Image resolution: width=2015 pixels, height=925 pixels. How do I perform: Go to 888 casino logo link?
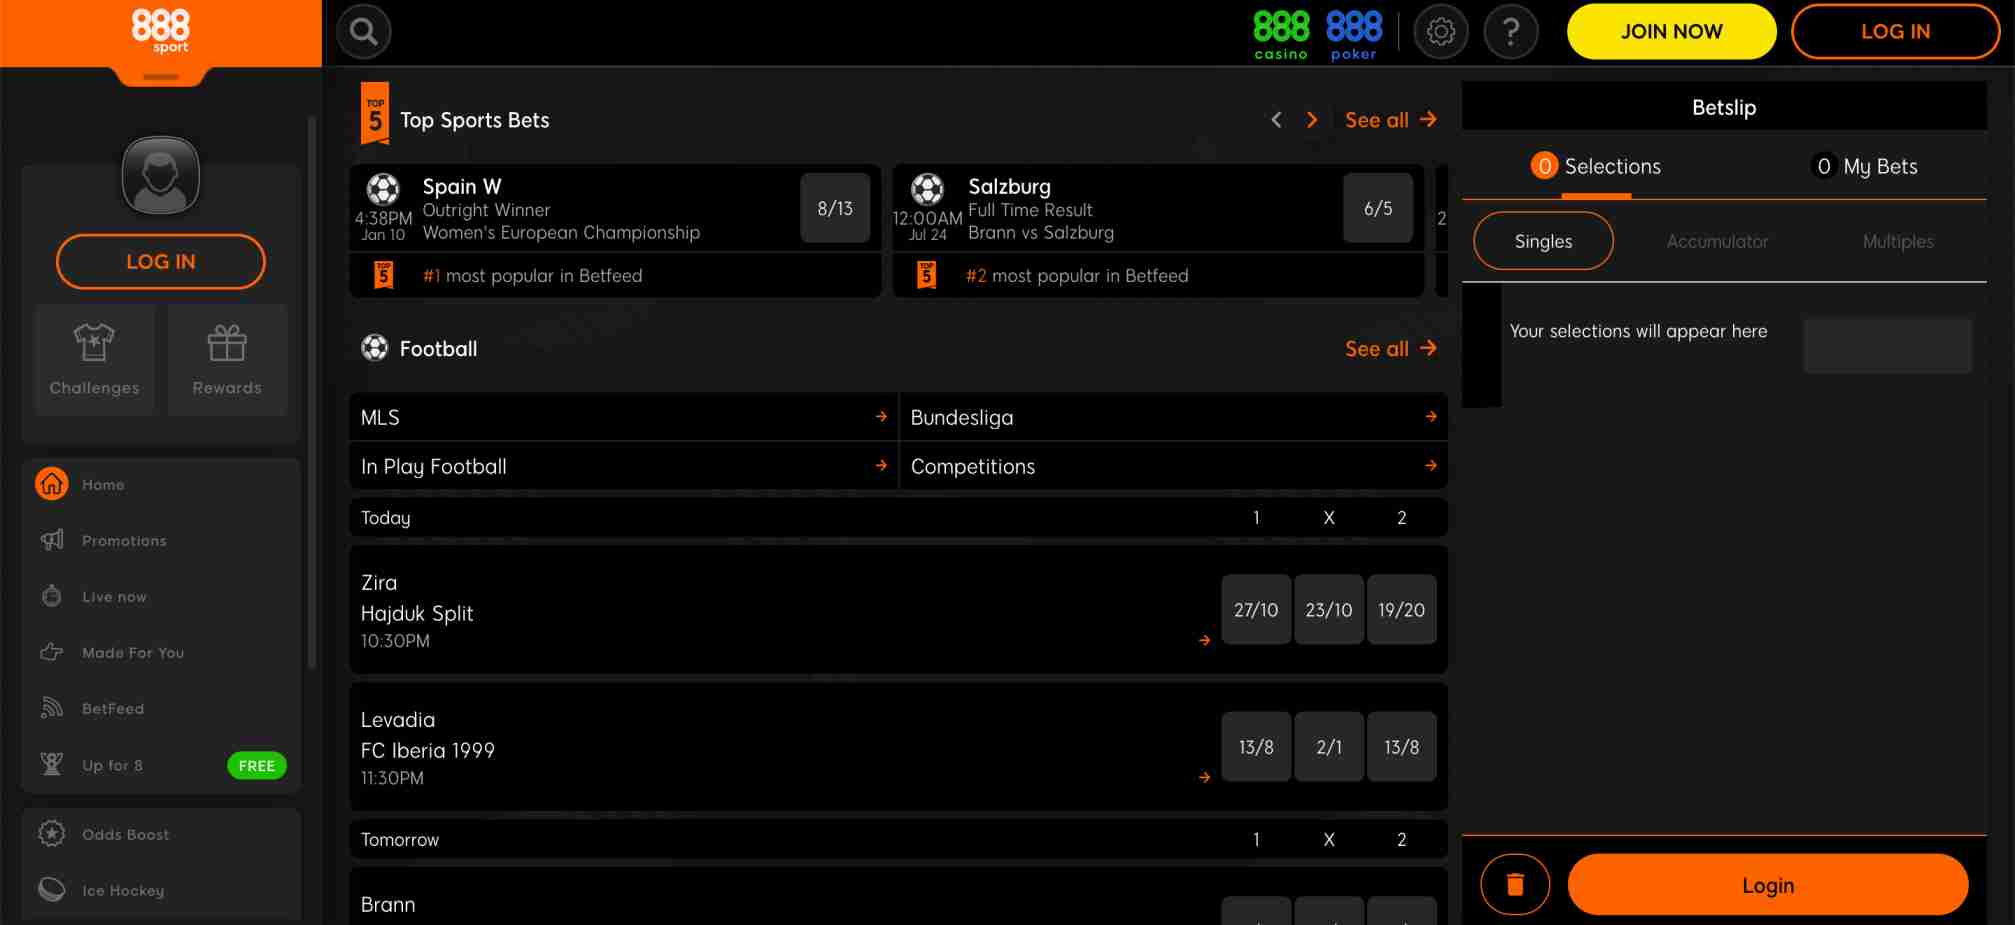click(1281, 35)
